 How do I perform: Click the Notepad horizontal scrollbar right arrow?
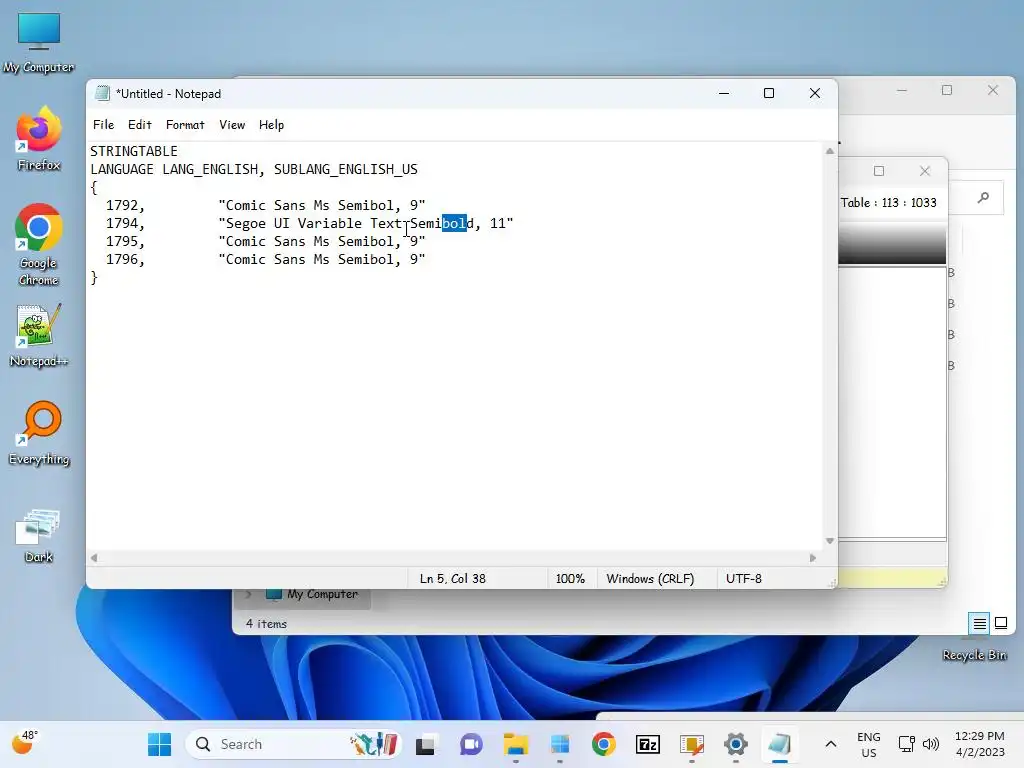tap(812, 558)
